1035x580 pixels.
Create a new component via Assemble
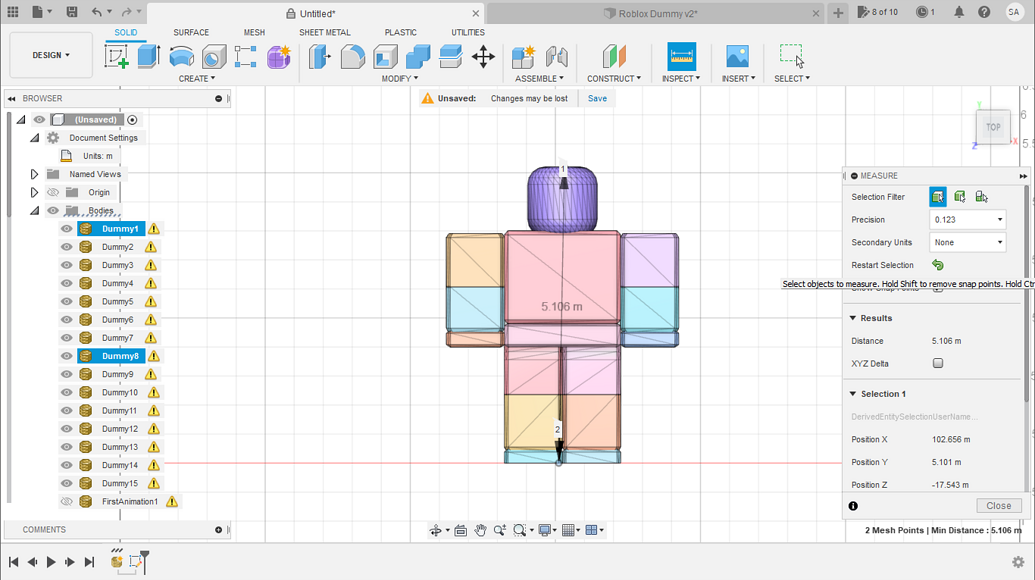click(x=522, y=58)
